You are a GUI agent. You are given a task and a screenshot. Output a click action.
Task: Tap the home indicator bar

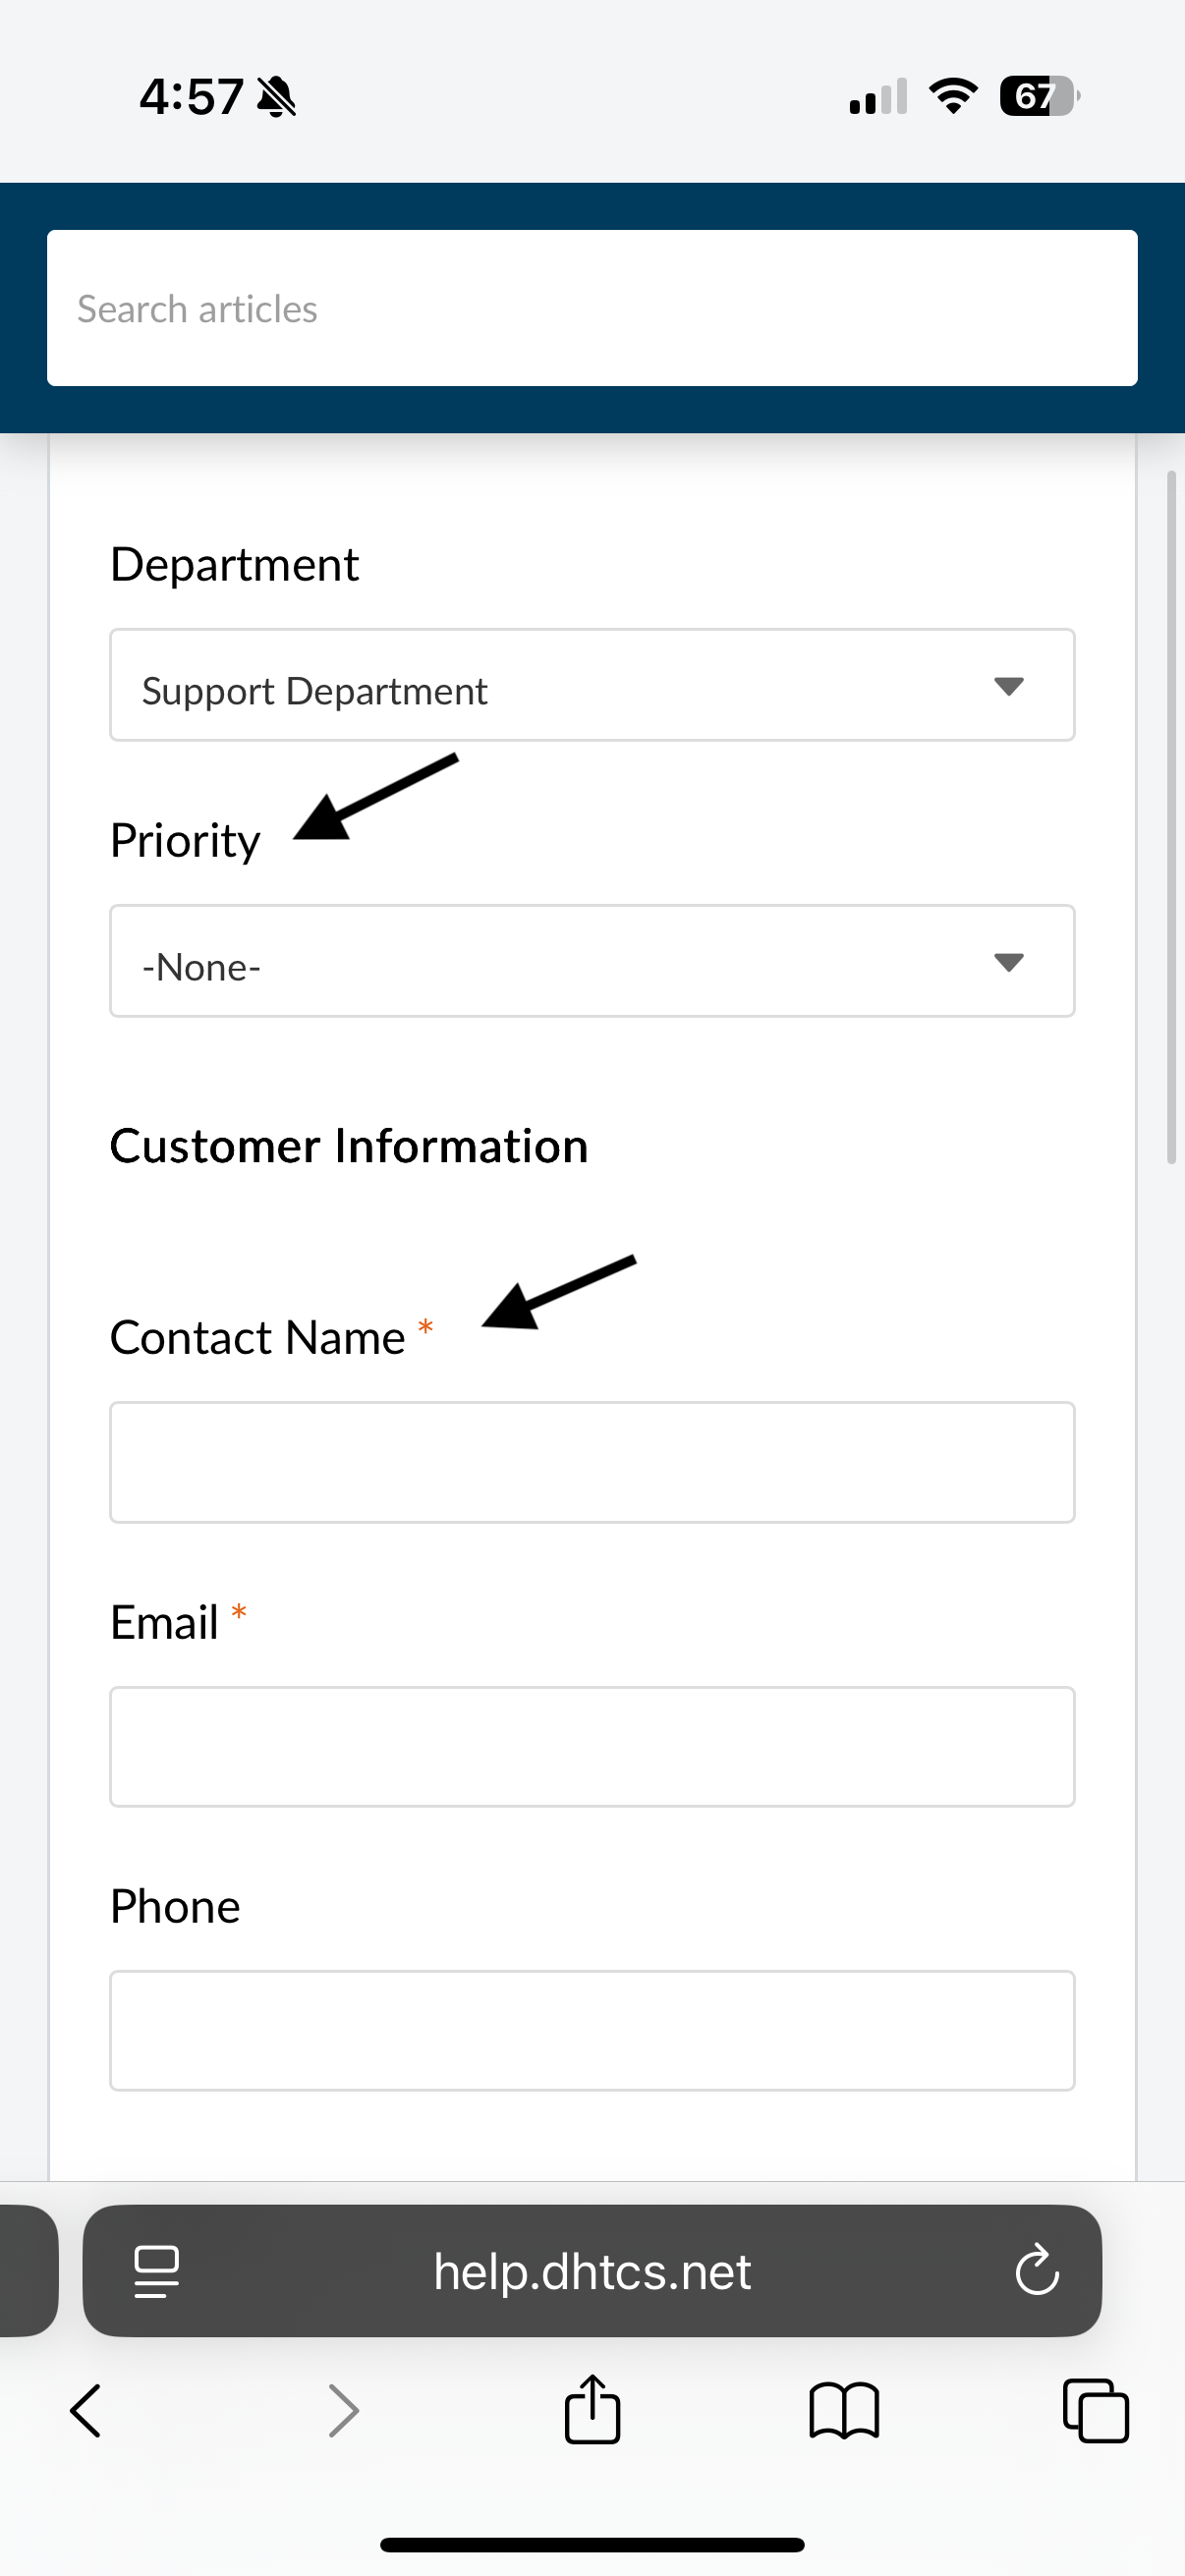pyautogui.click(x=592, y=2545)
